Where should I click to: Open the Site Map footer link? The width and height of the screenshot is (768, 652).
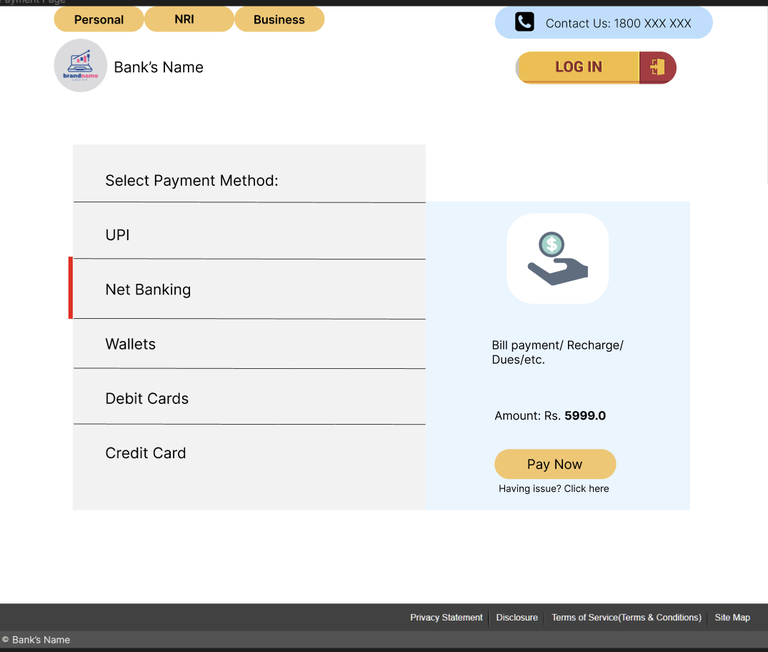(732, 617)
